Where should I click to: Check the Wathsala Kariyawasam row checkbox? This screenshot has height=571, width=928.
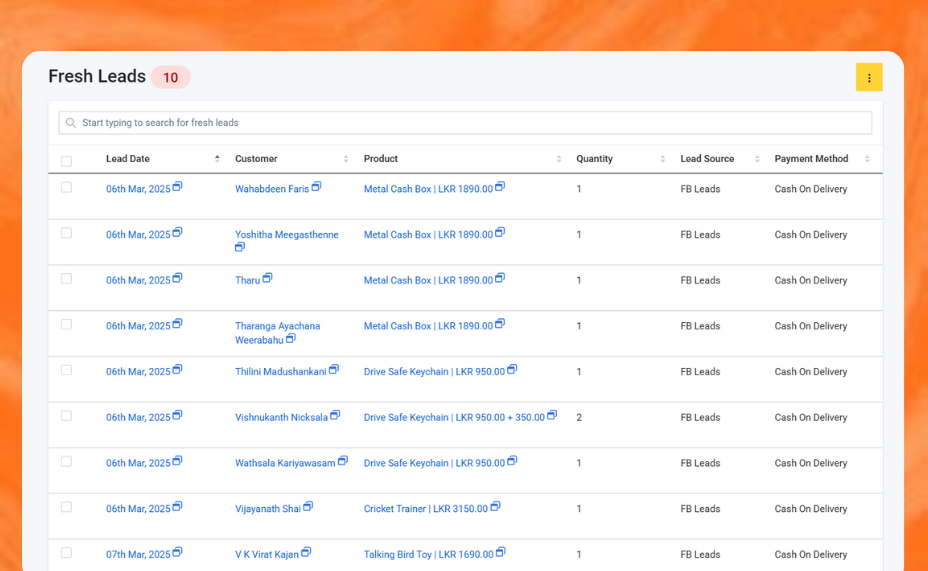tap(66, 462)
